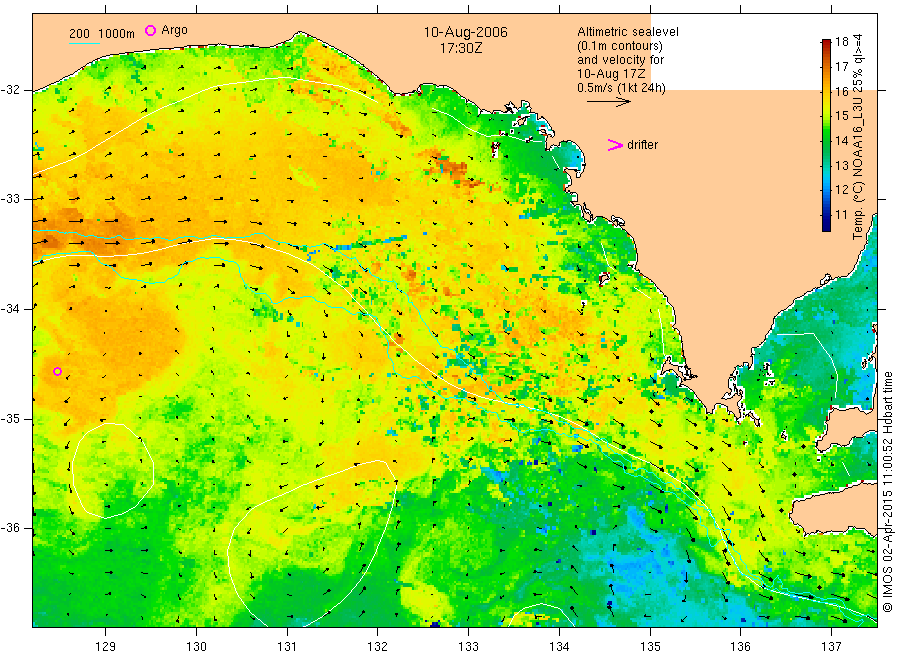Click the 137 longitude axis label
The width and height of the screenshot is (900, 660).
831,647
